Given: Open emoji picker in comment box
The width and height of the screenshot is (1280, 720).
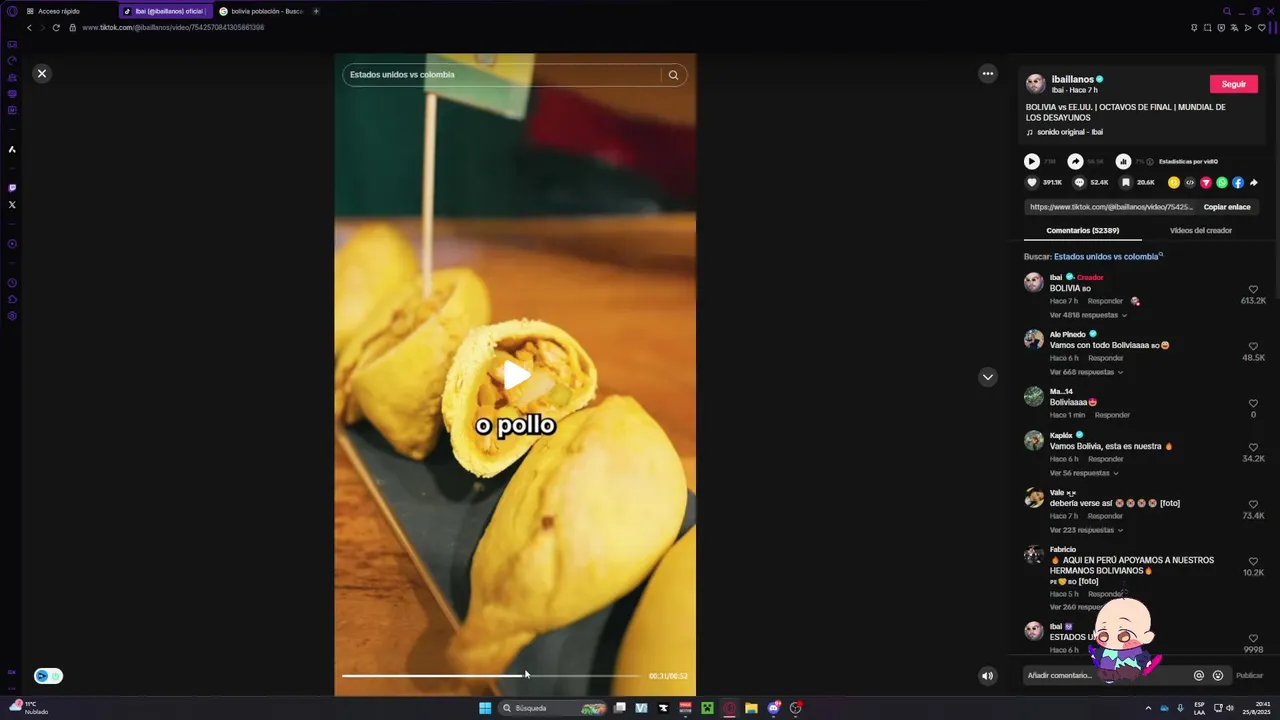Looking at the screenshot, I should (x=1217, y=676).
